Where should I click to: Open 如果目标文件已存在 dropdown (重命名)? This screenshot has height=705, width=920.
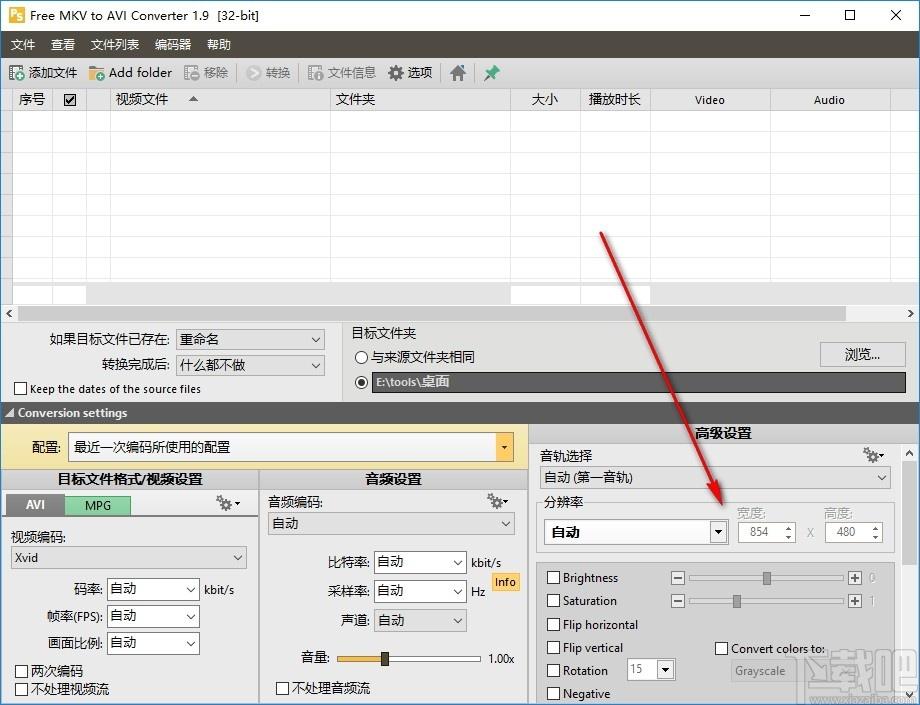pyautogui.click(x=250, y=340)
